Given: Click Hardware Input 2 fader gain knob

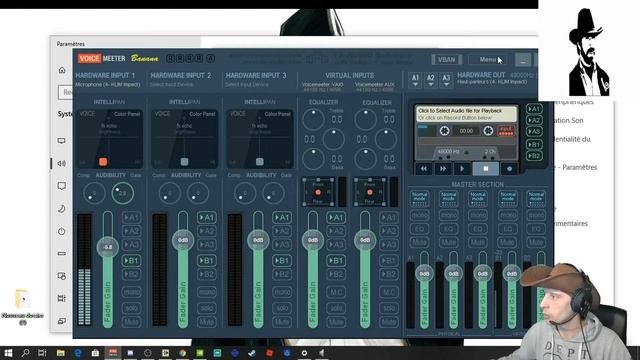Looking at the screenshot, I should (183, 240).
